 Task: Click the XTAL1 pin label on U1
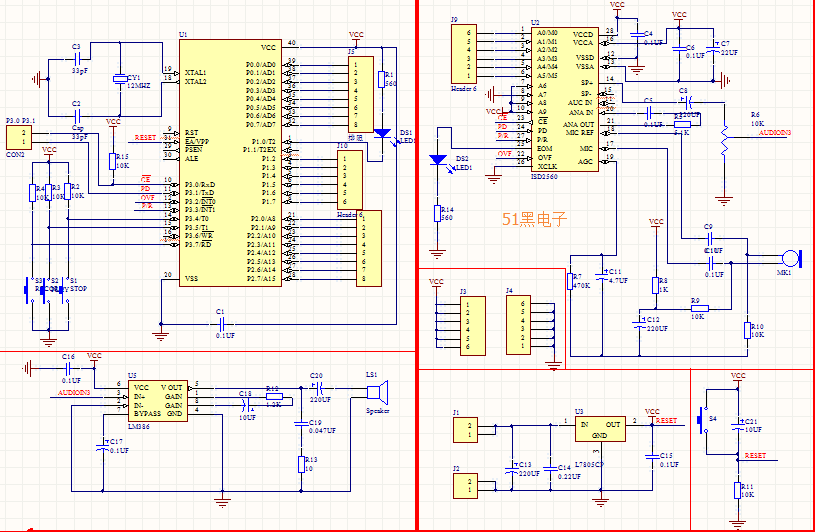click(x=195, y=73)
